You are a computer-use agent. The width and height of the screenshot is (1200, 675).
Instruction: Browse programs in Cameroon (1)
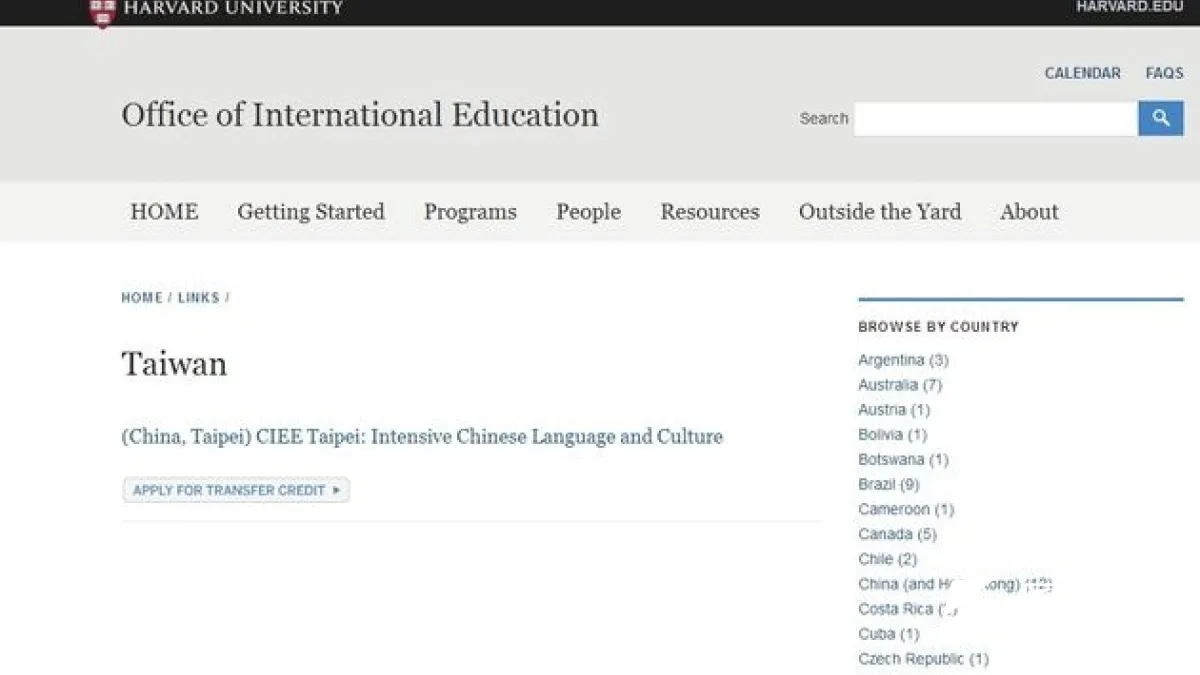click(x=906, y=509)
